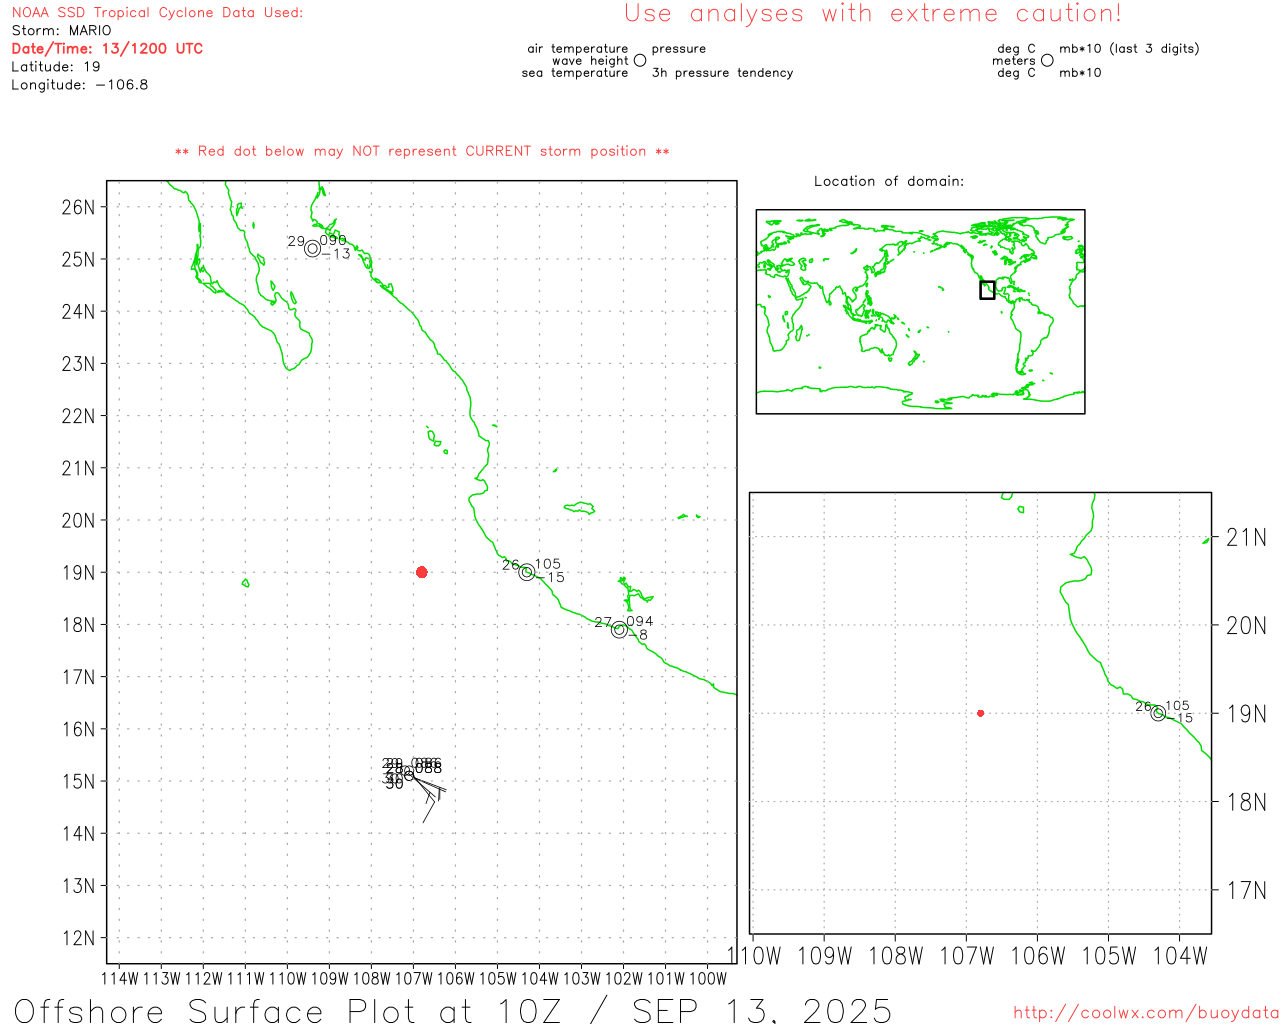The image size is (1280, 1024).
Task: Click the '-8' pressure tendency value
Action: (x=638, y=635)
